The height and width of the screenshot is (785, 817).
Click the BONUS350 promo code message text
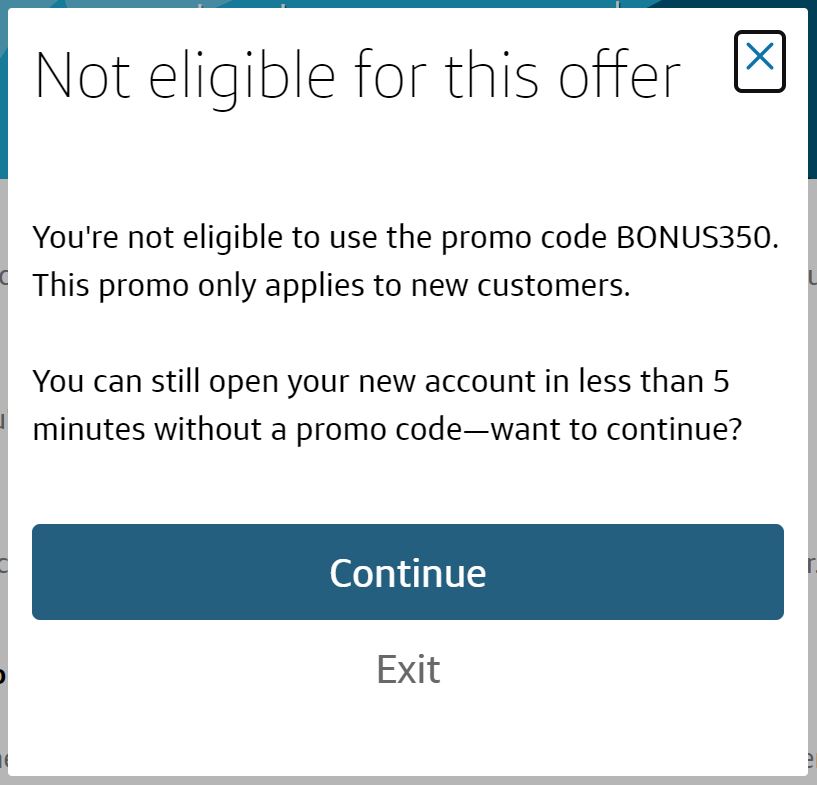[405, 261]
